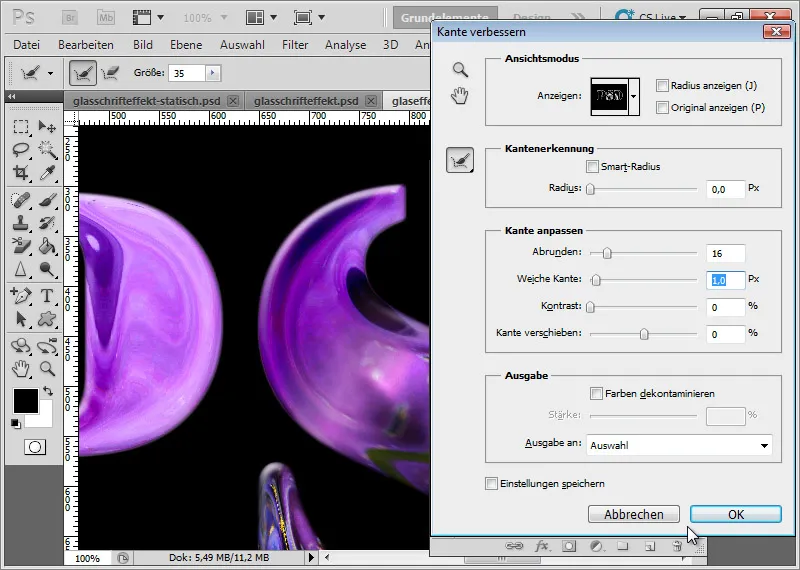Select the Path Selection arrow tool
The height and width of the screenshot is (570, 800).
point(20,319)
